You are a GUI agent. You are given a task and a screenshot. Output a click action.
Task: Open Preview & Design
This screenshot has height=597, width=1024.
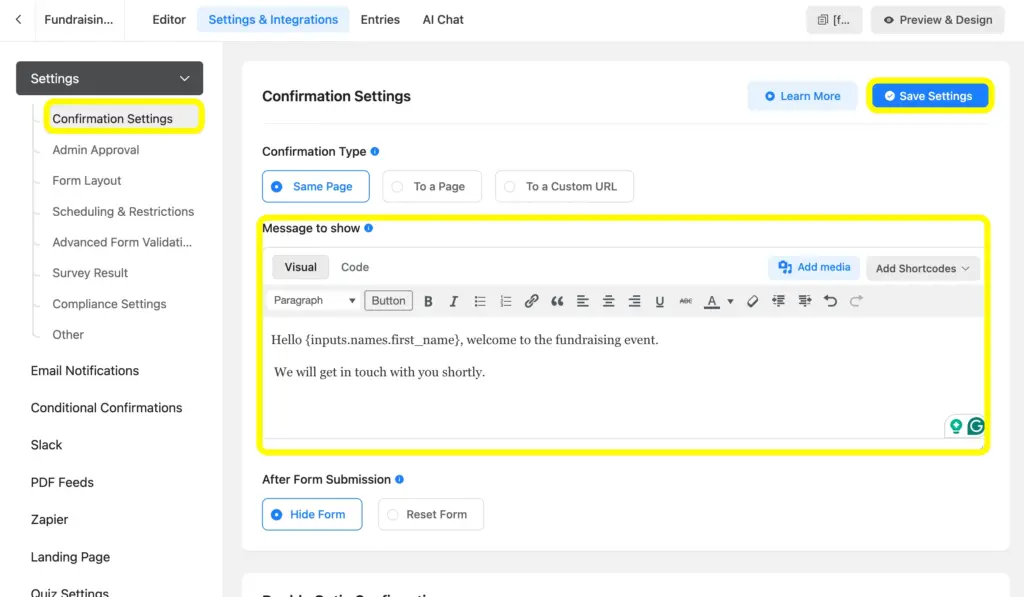coord(938,20)
